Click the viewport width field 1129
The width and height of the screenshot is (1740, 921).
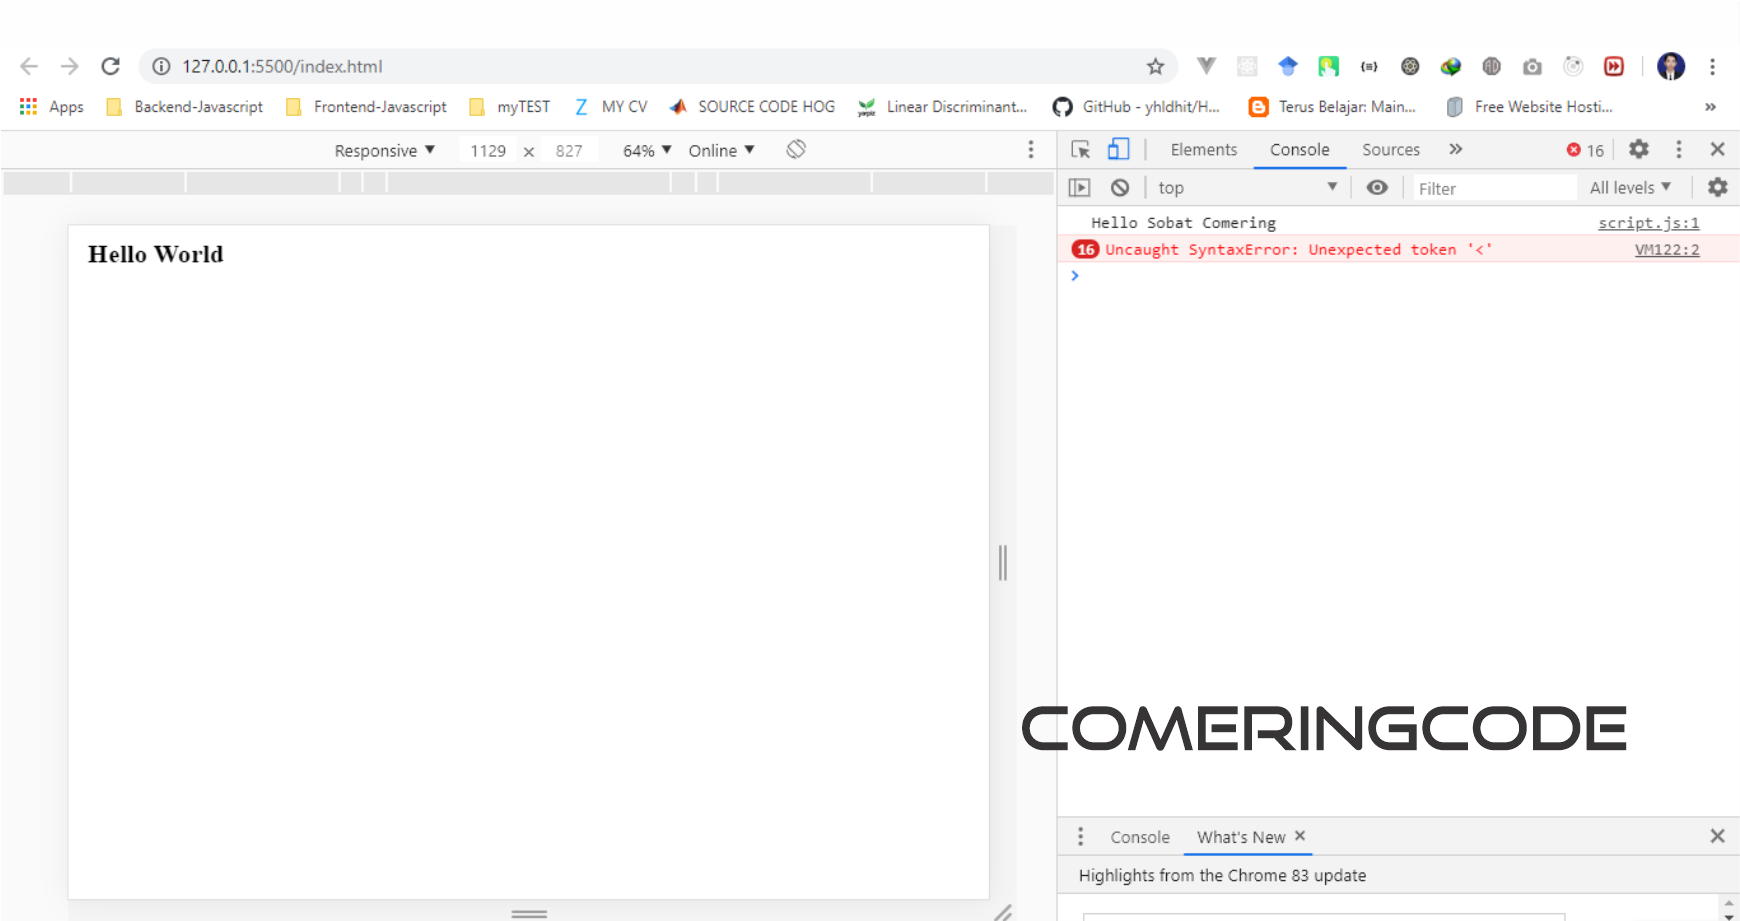[x=488, y=150]
